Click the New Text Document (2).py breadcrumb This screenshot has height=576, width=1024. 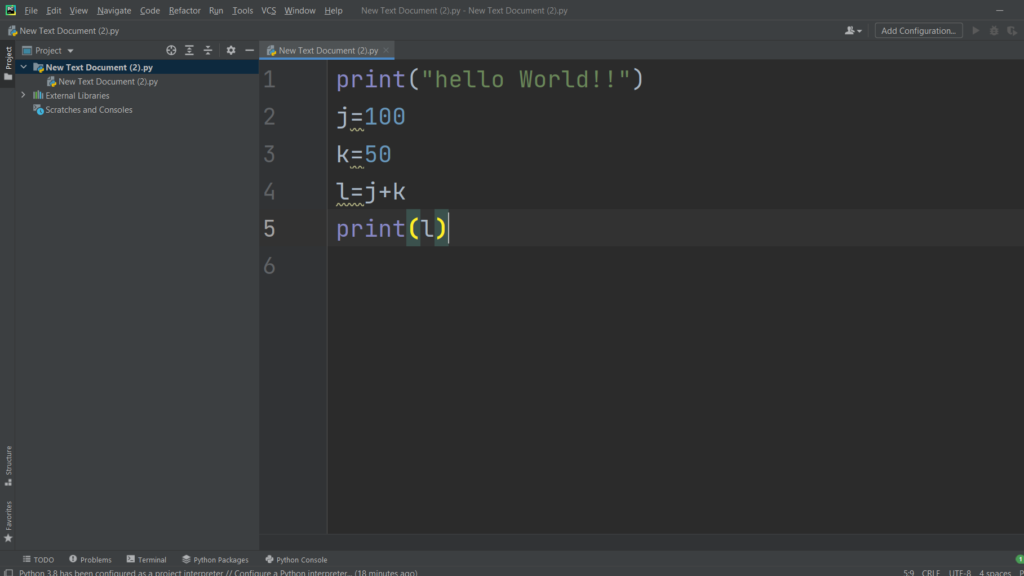pos(63,31)
